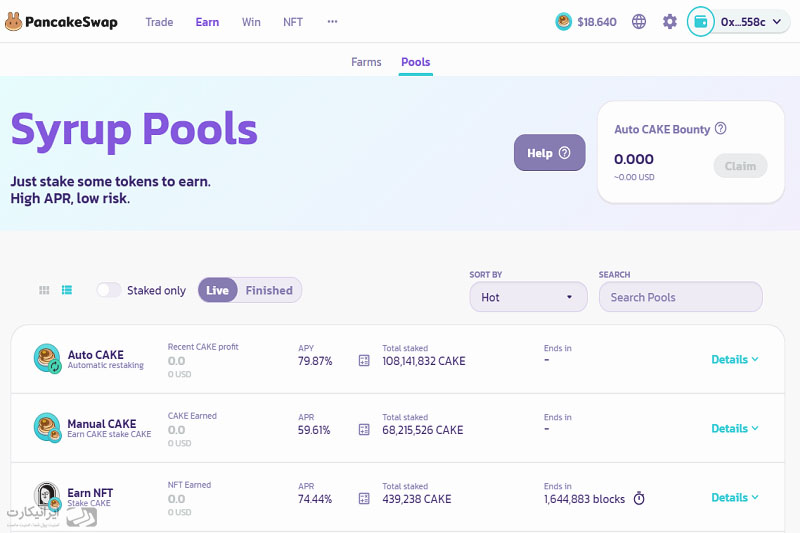
Task: Switch to list row view
Action: (x=67, y=290)
